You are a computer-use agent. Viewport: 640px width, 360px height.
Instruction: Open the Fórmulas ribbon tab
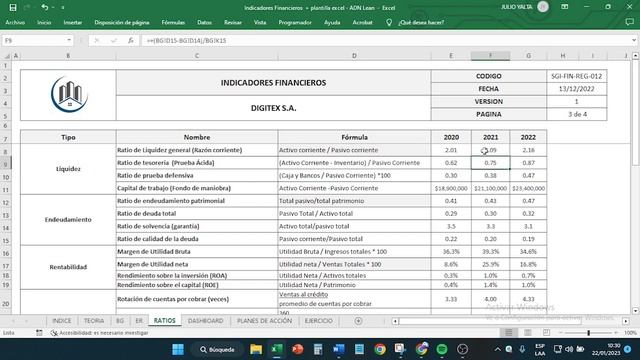173,22
